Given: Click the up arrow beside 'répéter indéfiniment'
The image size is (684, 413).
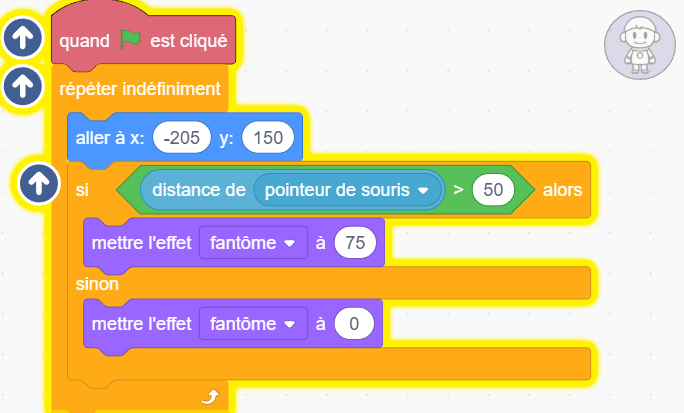Looking at the screenshot, I should 23,86.
